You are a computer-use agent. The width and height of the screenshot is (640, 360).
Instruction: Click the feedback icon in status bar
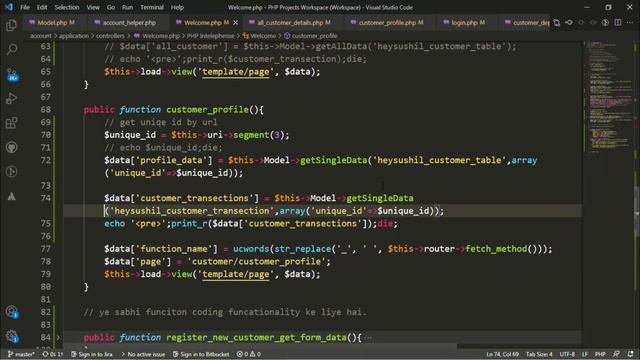(x=616, y=354)
